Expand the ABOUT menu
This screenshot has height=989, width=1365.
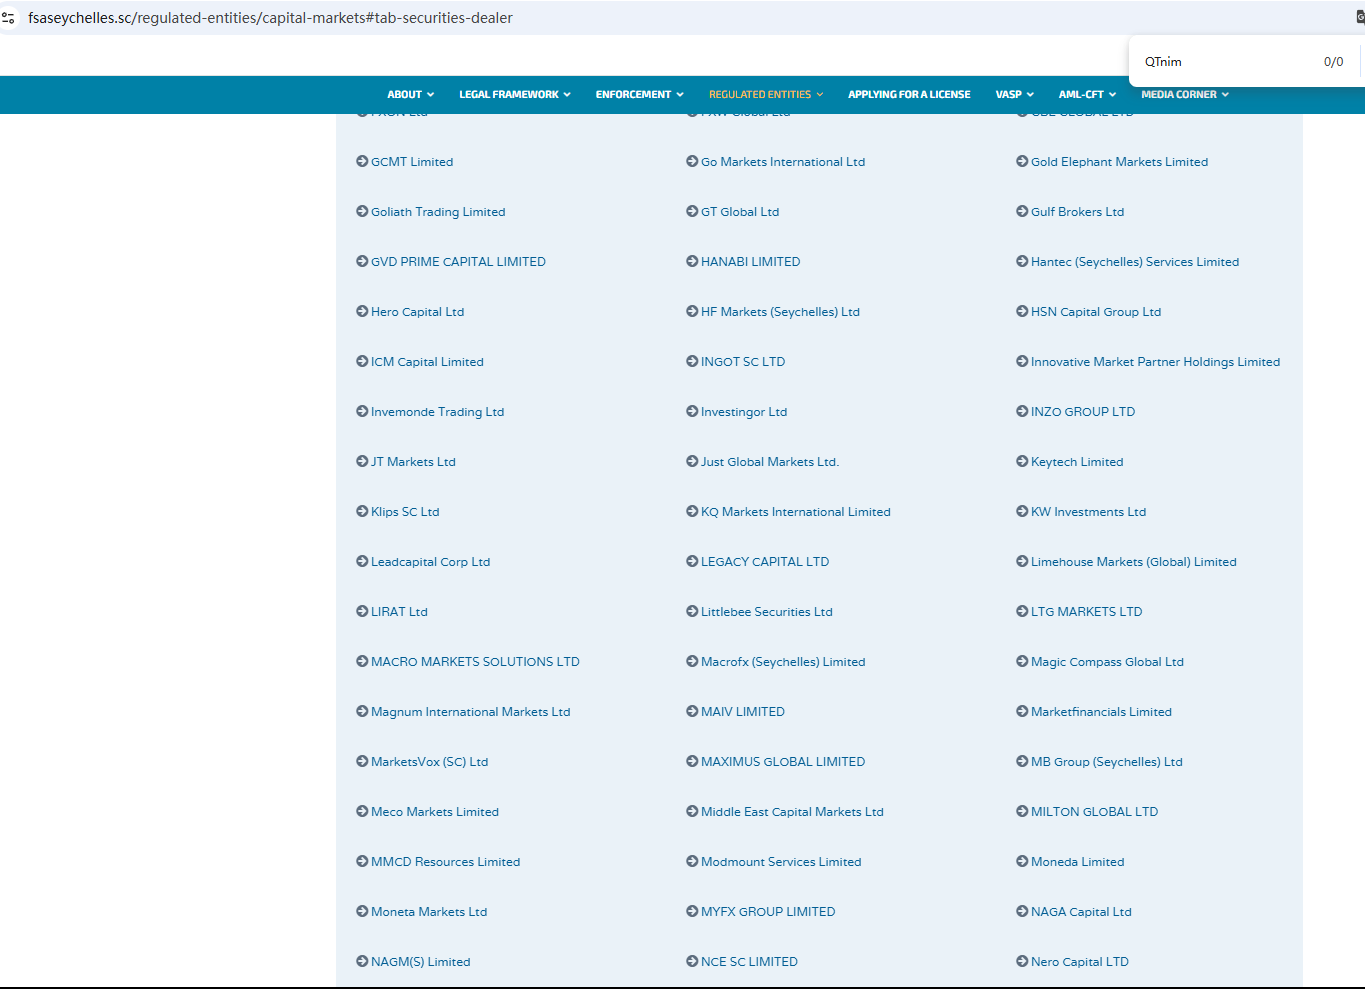(x=410, y=94)
